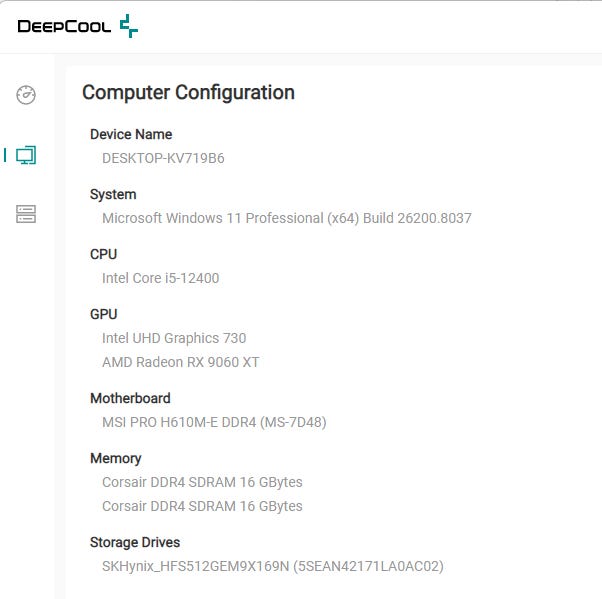Click the CPU label
The height and width of the screenshot is (599, 602).
[104, 254]
